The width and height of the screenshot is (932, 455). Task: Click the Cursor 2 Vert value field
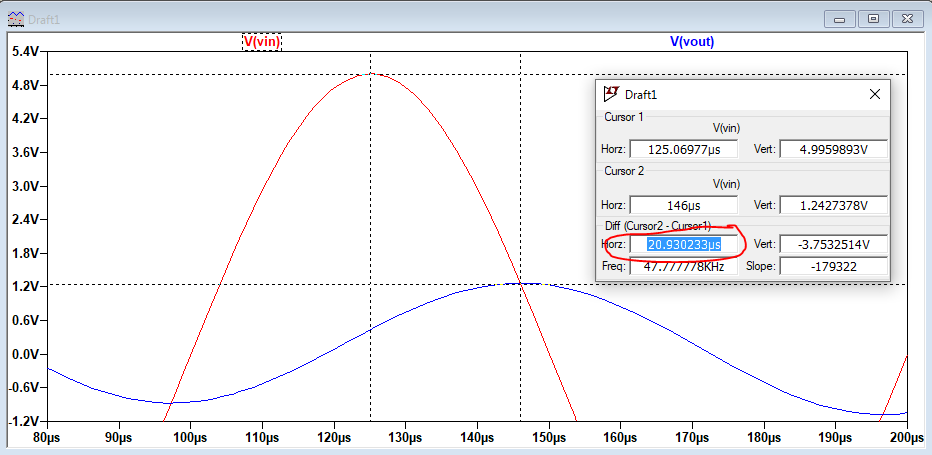[833, 205]
